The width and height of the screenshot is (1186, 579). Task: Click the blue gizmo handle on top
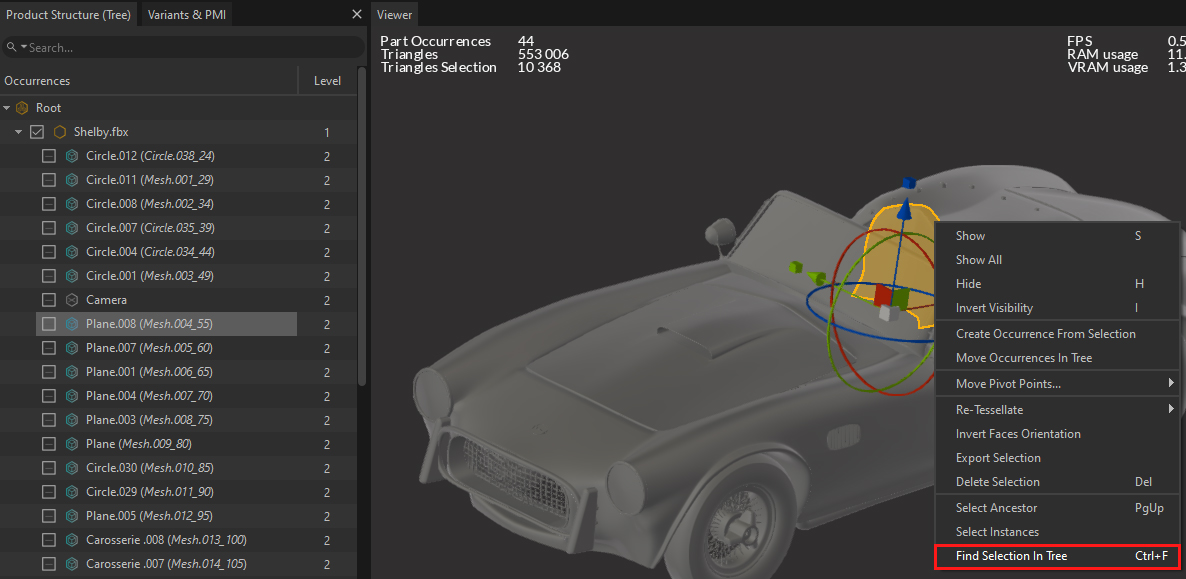(908, 183)
